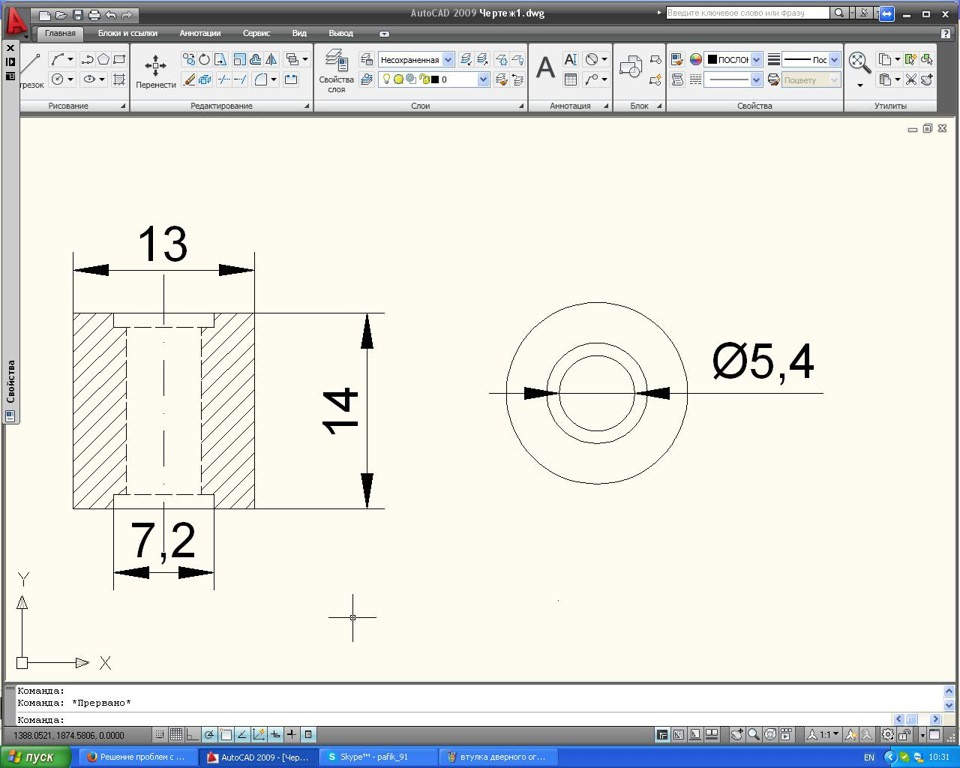Screen dimensions: 960x768
Task: Open the Вид ribbon tab
Action: pyautogui.click(x=299, y=33)
